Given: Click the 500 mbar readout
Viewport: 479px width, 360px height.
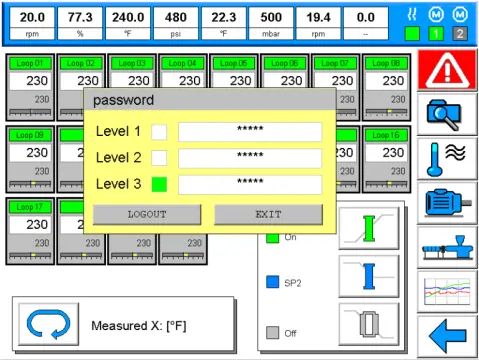Looking at the screenshot, I should point(271,24).
